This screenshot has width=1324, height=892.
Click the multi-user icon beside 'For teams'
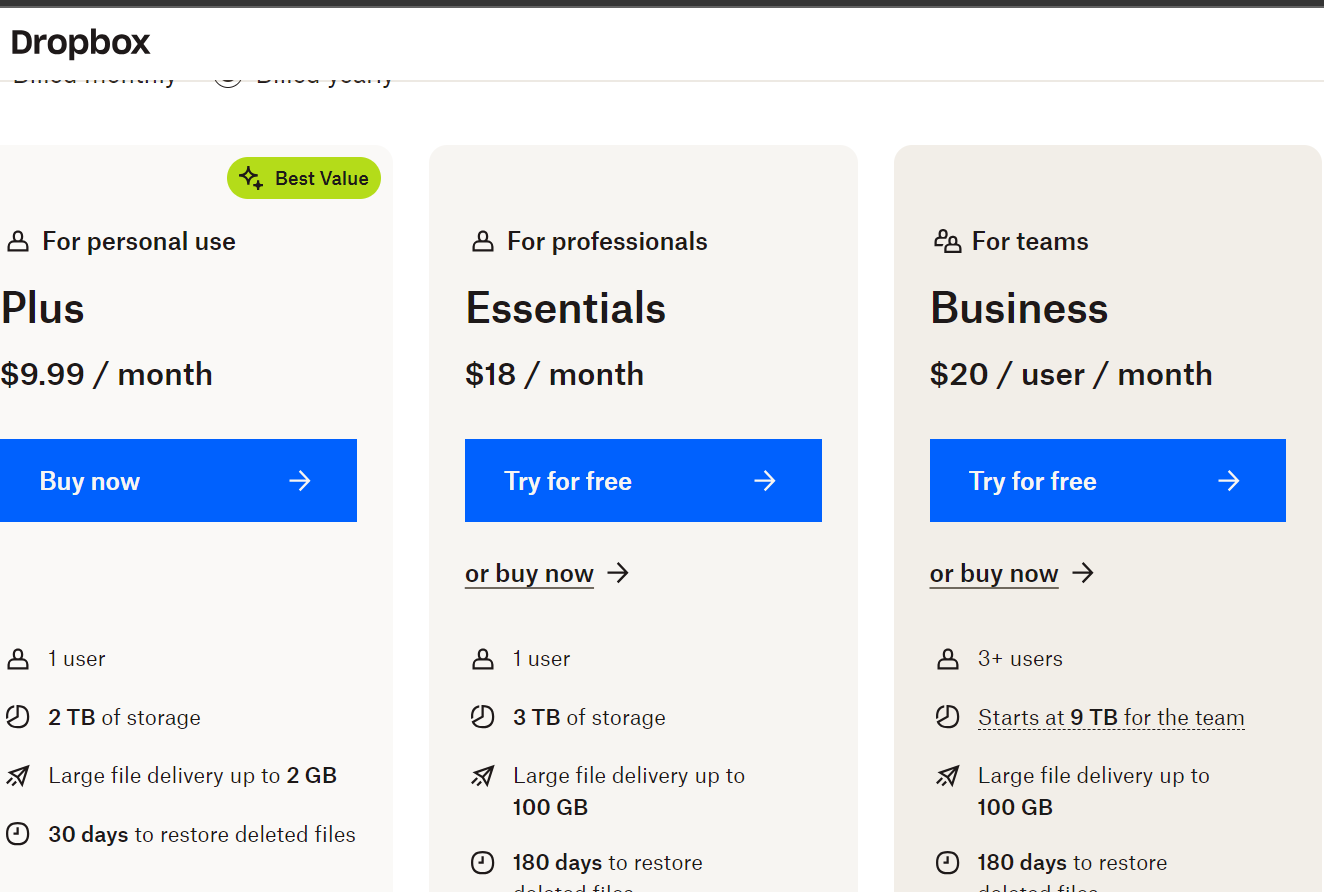pyautogui.click(x=947, y=240)
